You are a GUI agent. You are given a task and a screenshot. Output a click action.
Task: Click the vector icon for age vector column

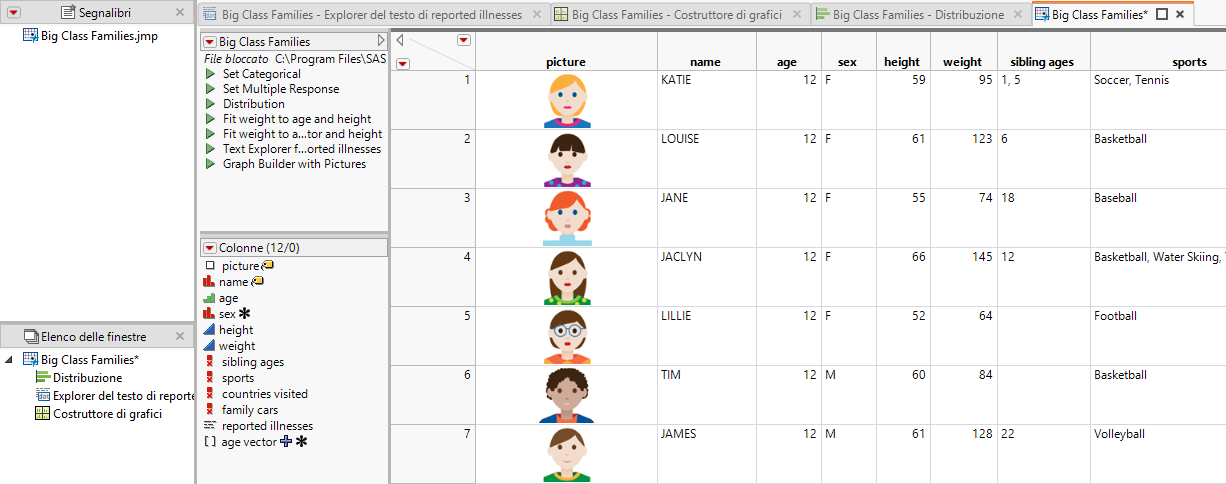(x=209, y=442)
